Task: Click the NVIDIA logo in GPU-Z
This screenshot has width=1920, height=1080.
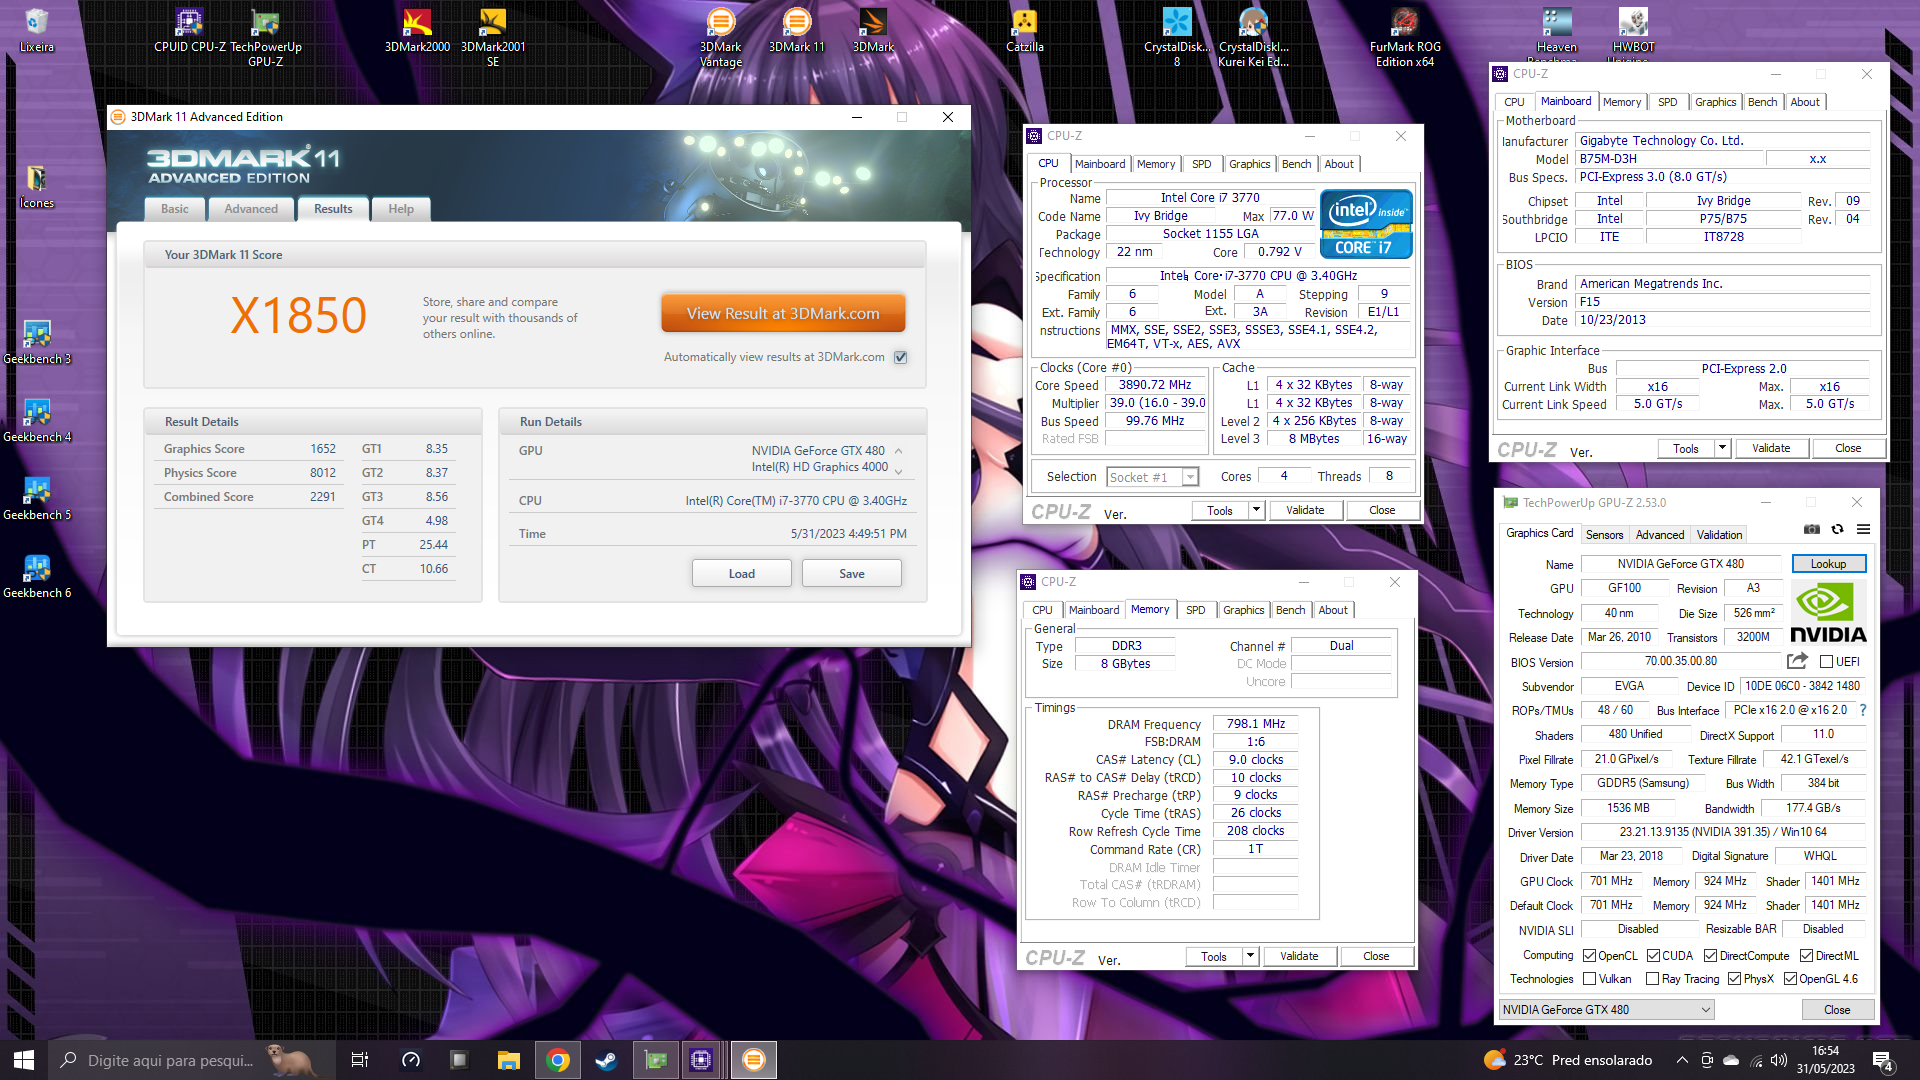Action: point(1828,612)
